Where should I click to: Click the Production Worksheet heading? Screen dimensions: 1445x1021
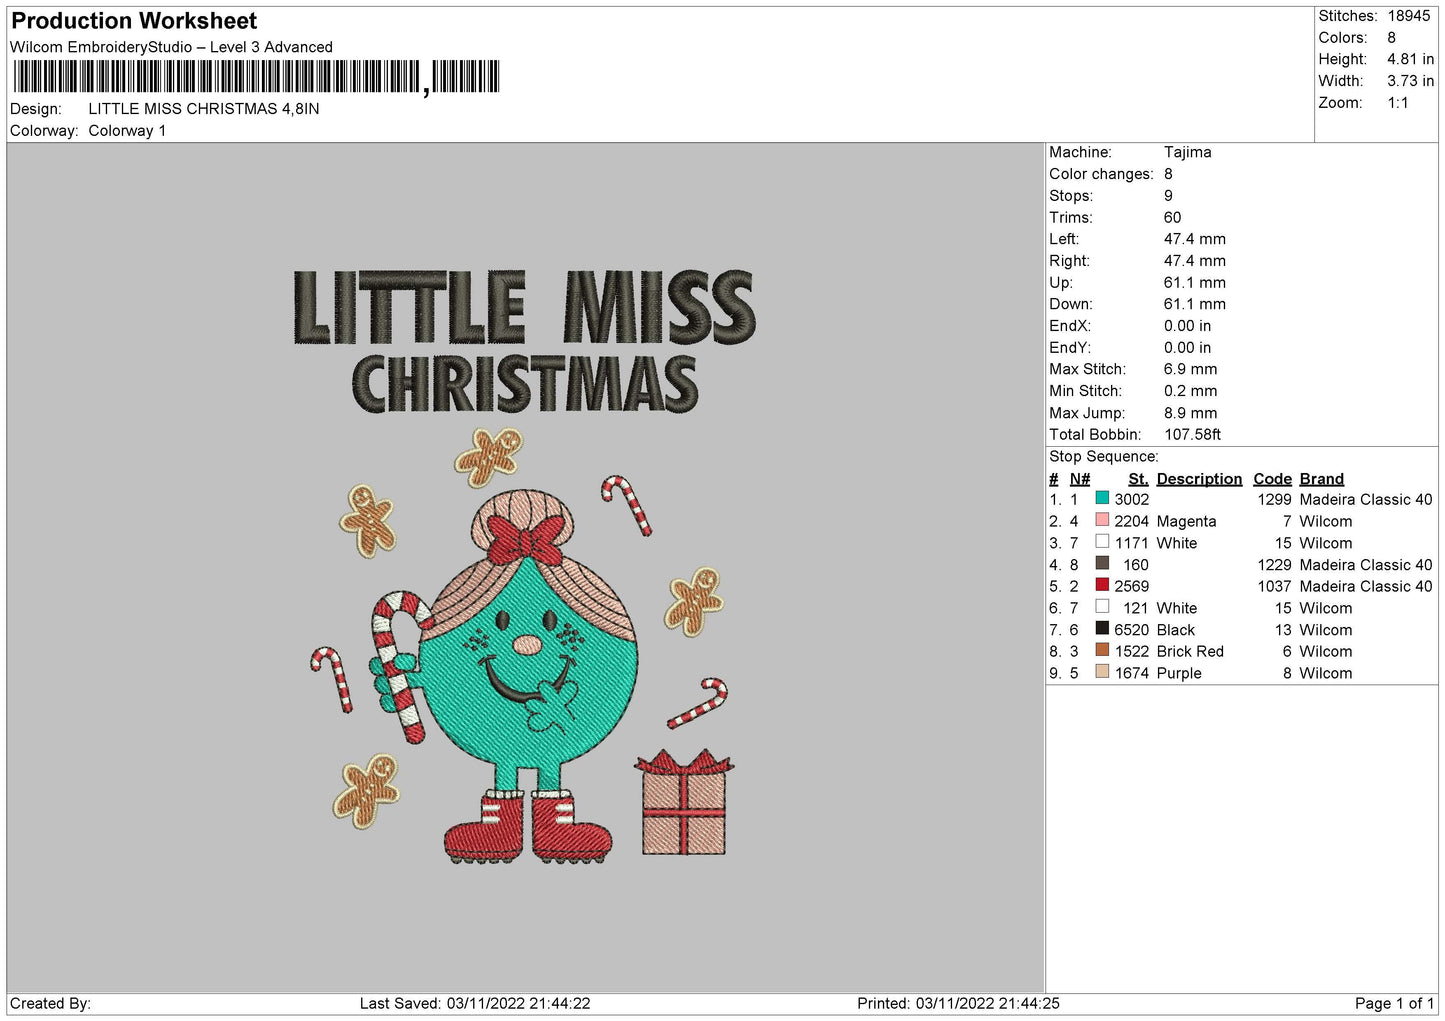(x=134, y=21)
